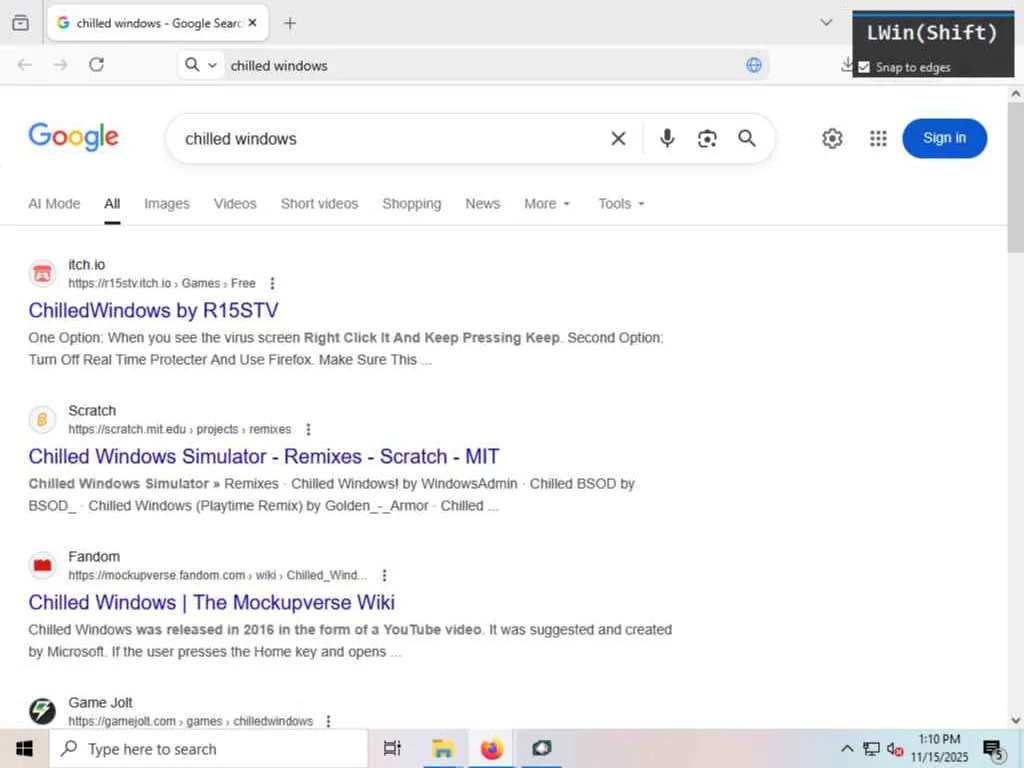
Task: Click the mockupverse.fandom.com URL breadcrumb
Action: (x=217, y=575)
